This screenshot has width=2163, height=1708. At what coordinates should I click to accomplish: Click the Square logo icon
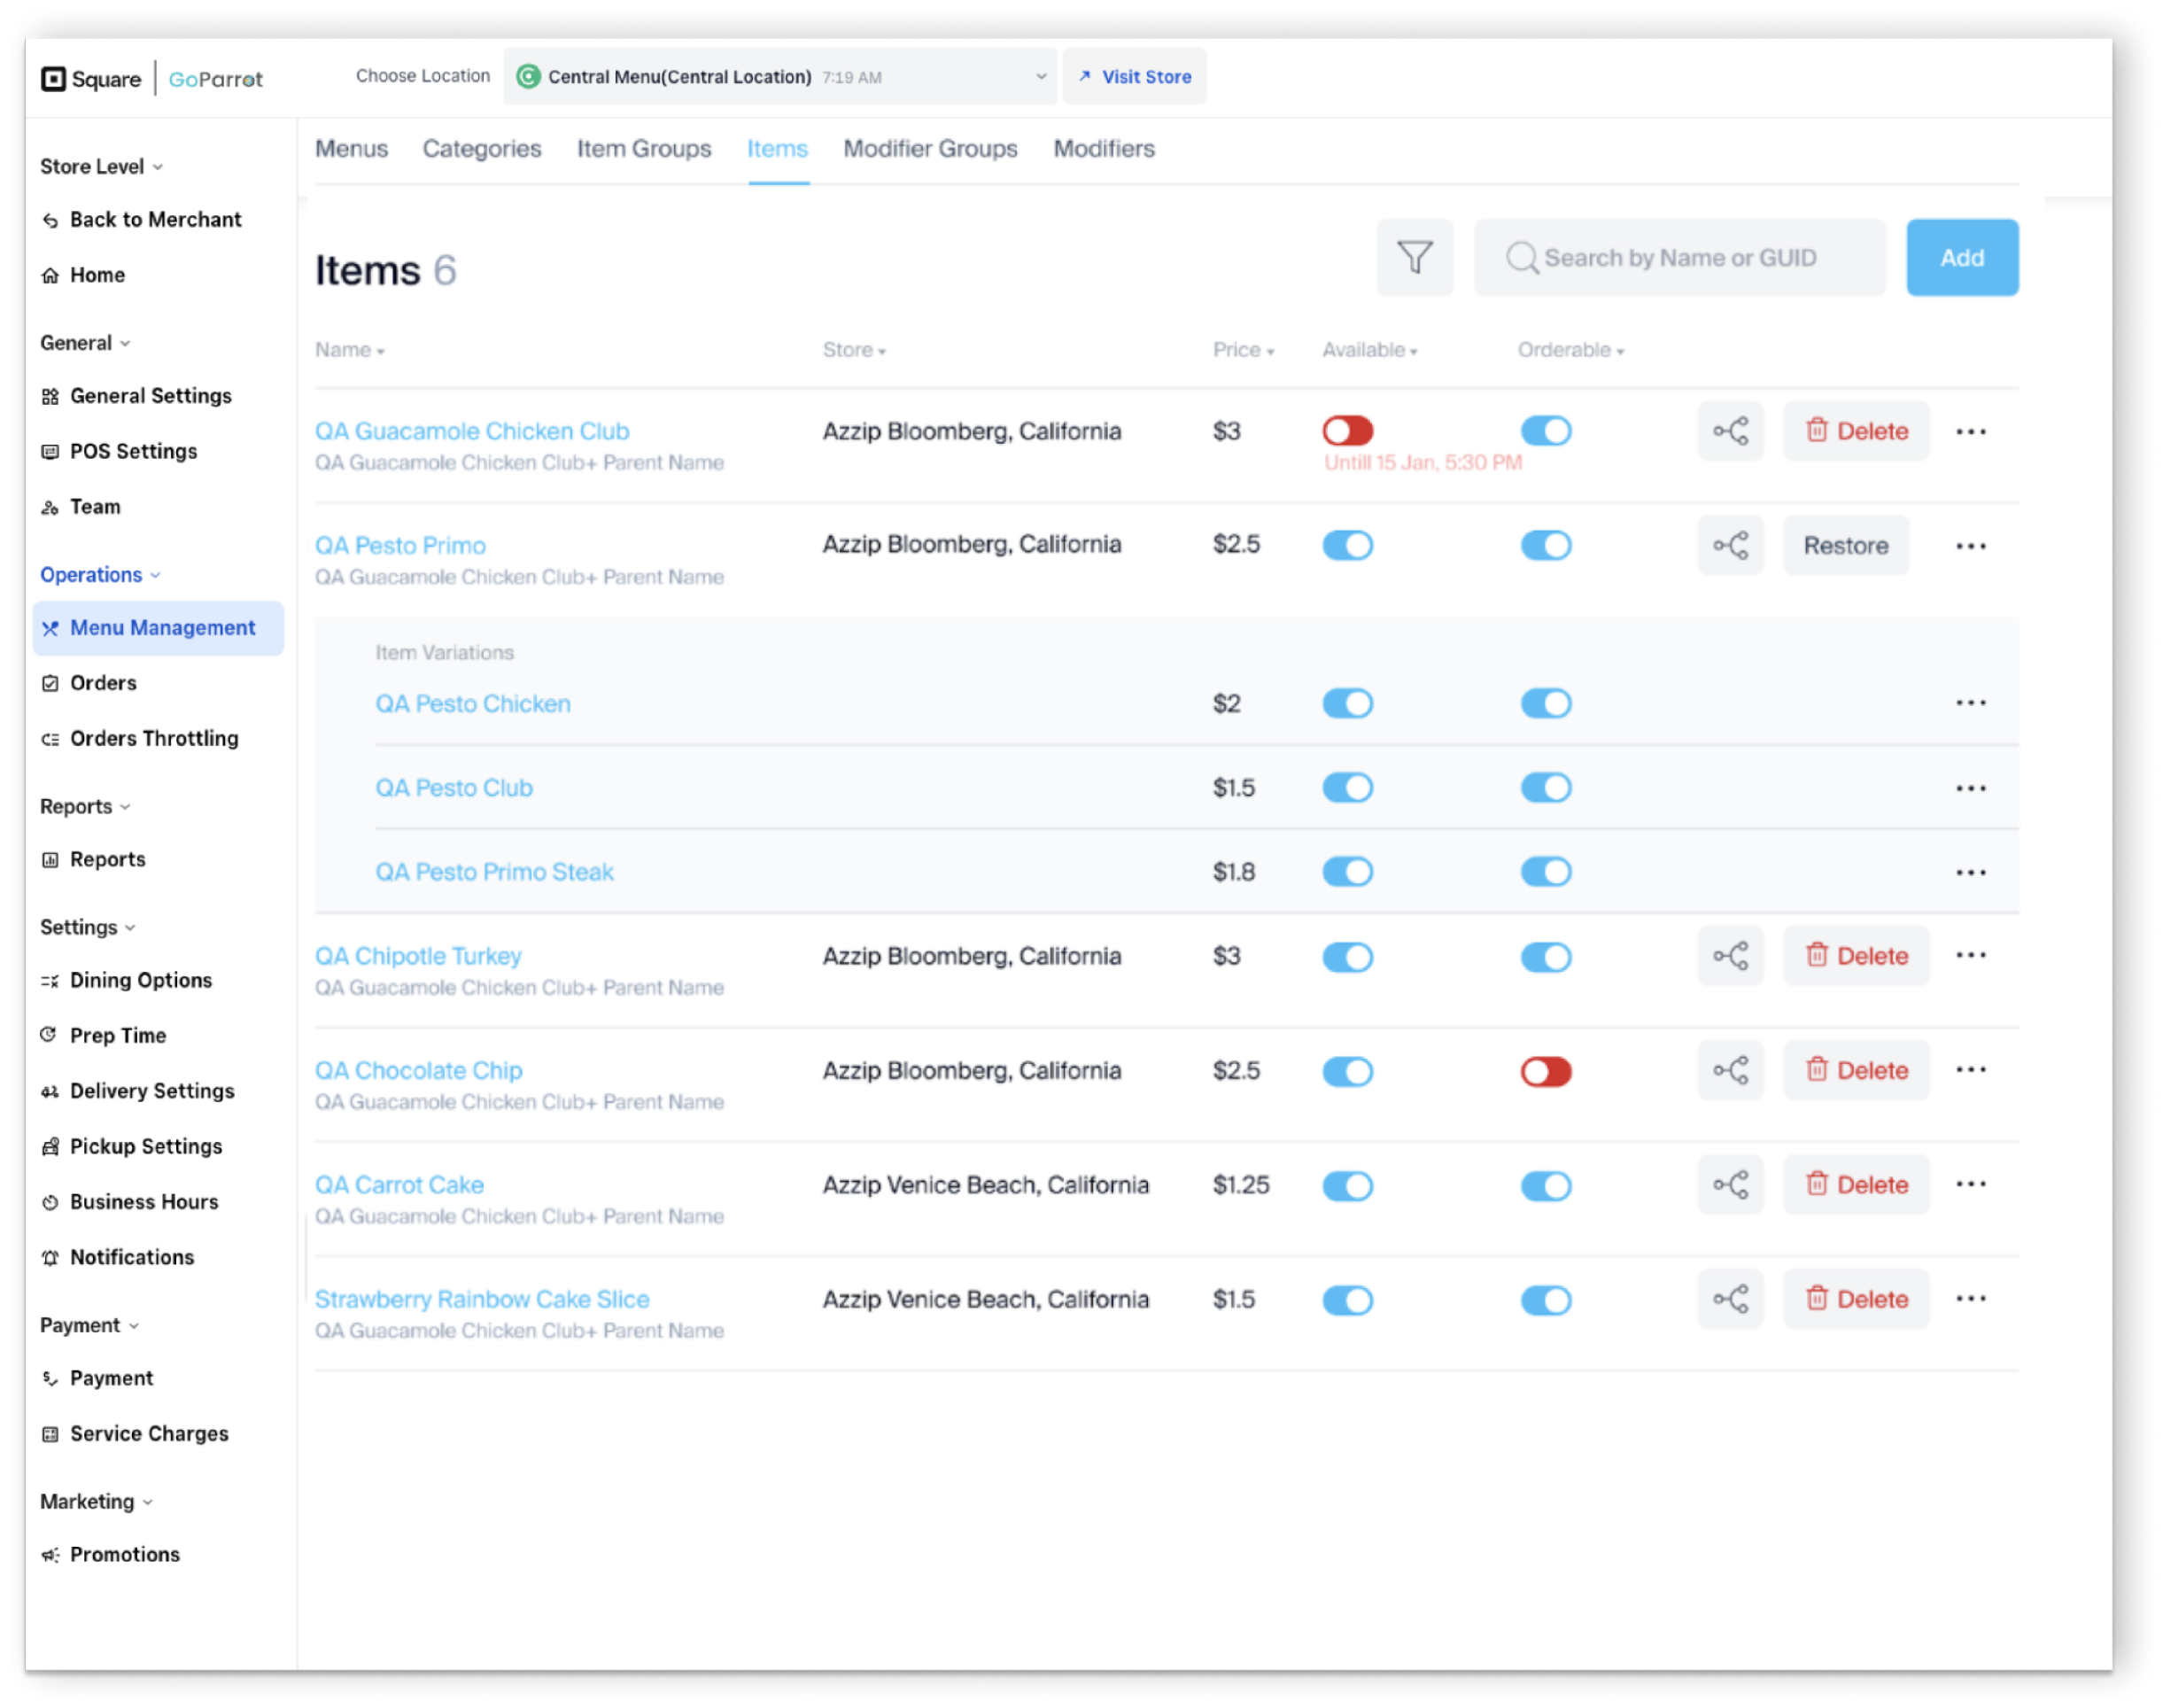(x=53, y=79)
